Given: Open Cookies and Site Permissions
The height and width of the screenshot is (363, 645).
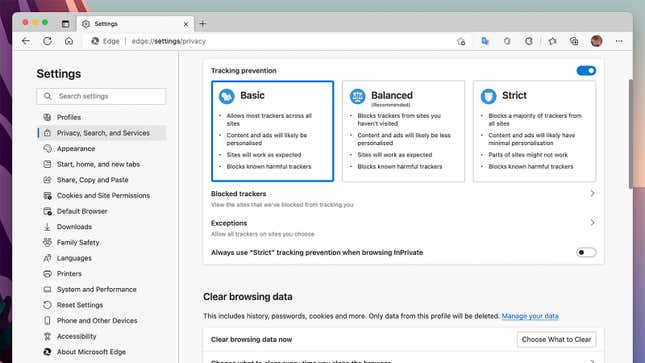Looking at the screenshot, I should point(102,195).
